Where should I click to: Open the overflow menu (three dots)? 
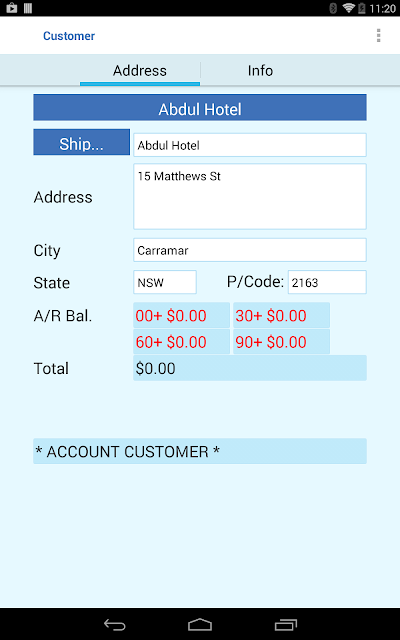(x=378, y=36)
